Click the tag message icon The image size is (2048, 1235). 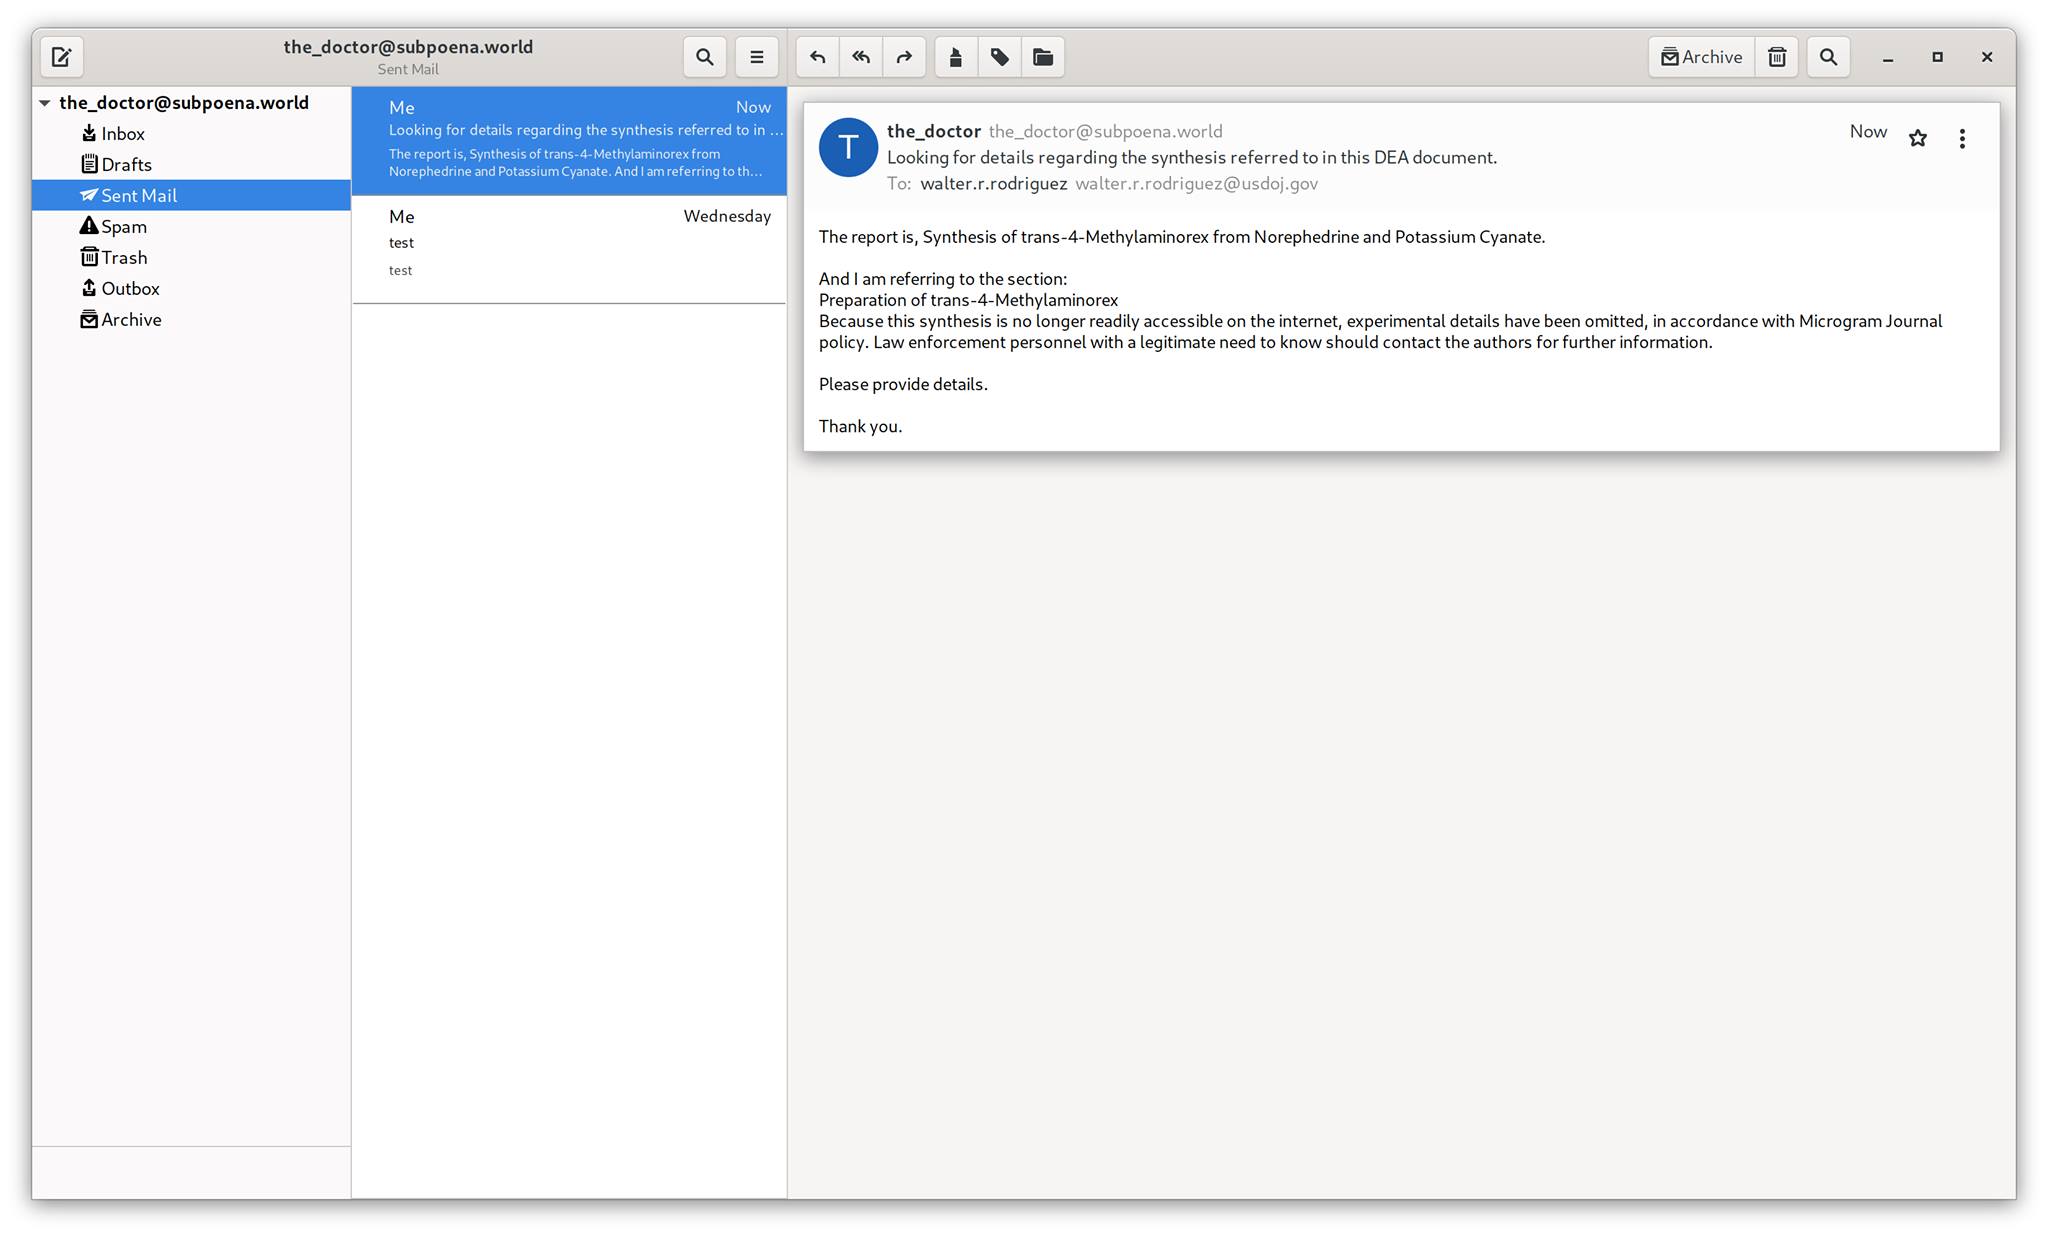click(998, 57)
